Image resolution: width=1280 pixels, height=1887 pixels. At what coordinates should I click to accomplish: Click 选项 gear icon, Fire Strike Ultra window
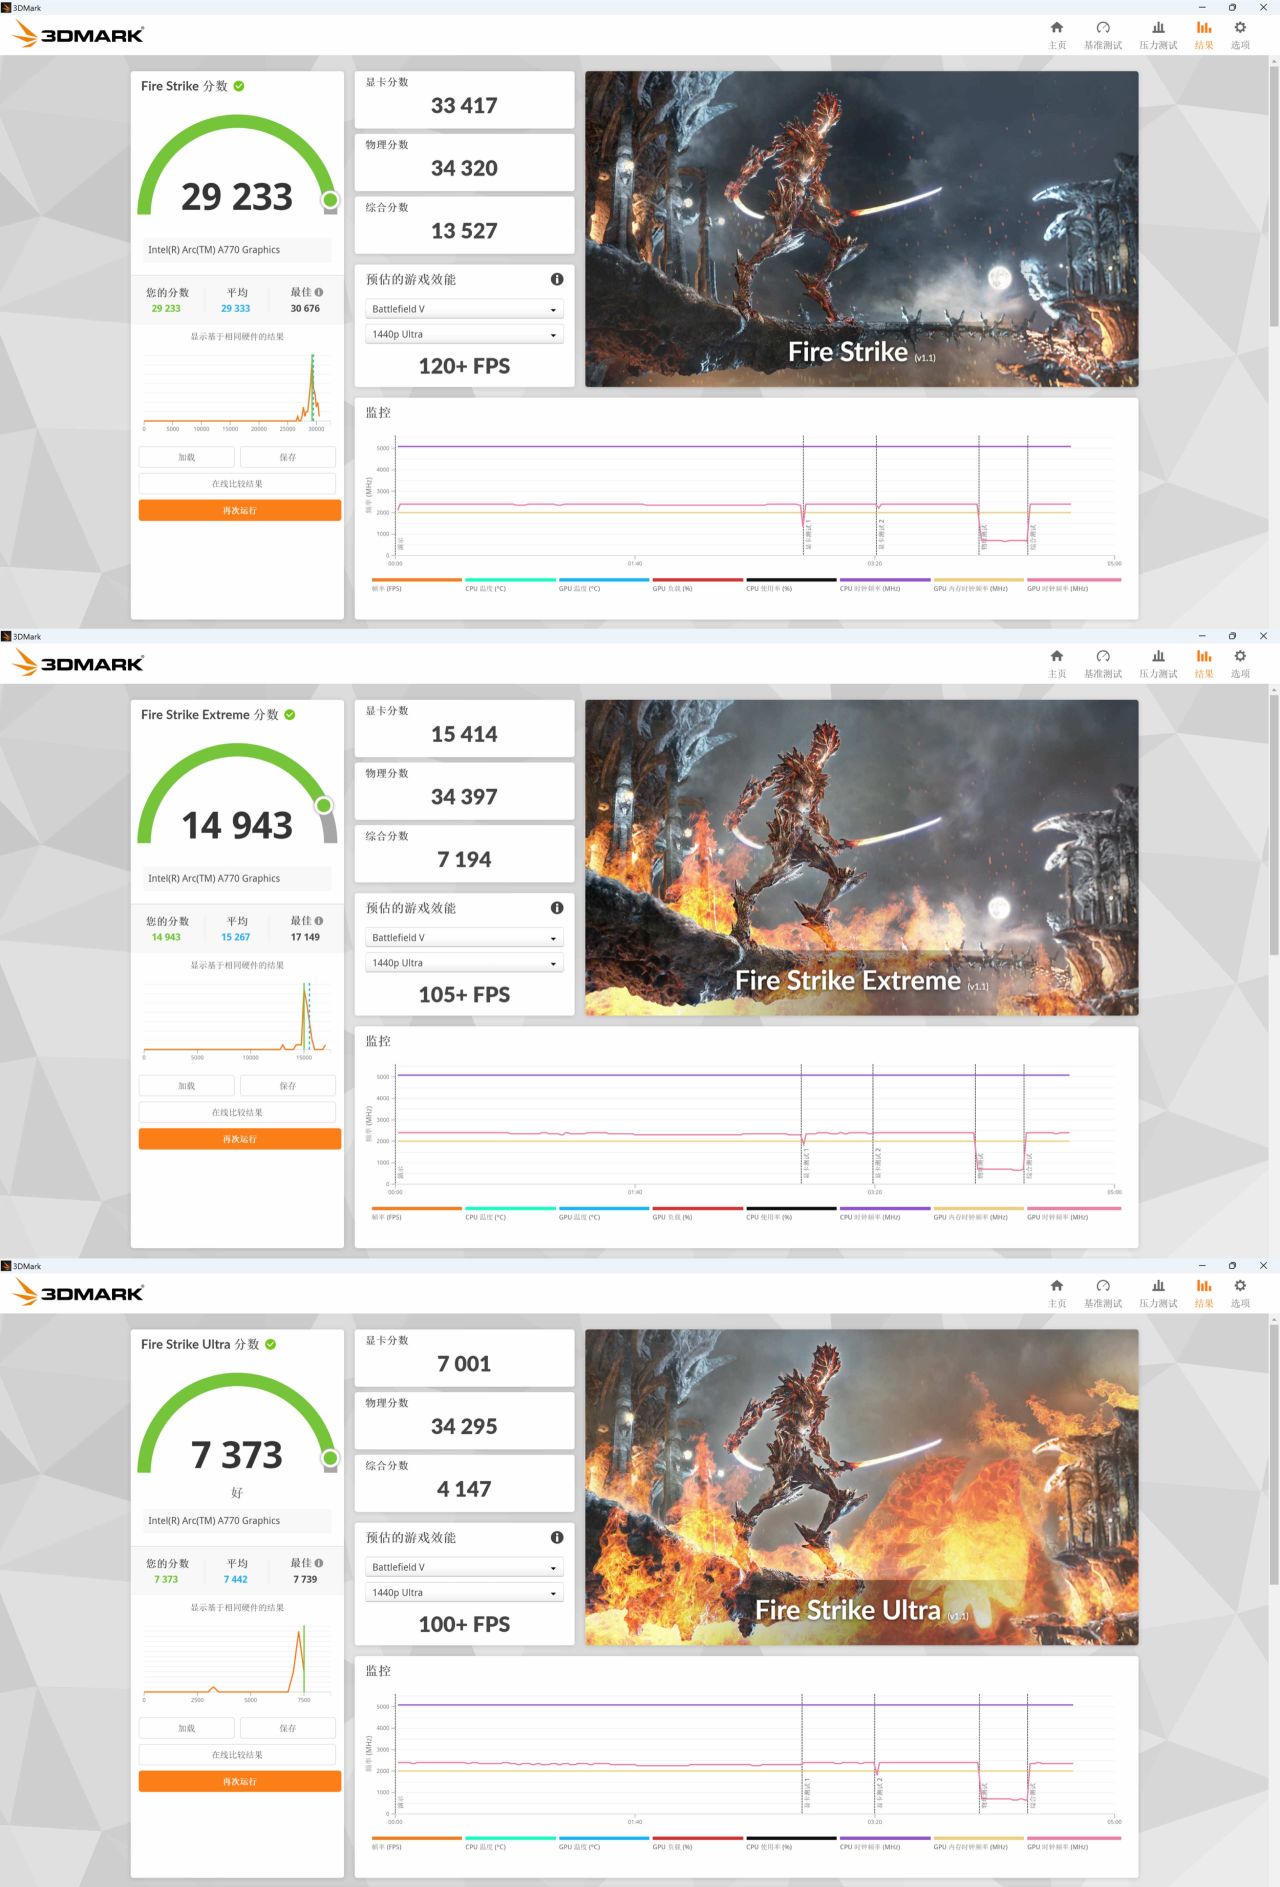tap(1240, 1286)
